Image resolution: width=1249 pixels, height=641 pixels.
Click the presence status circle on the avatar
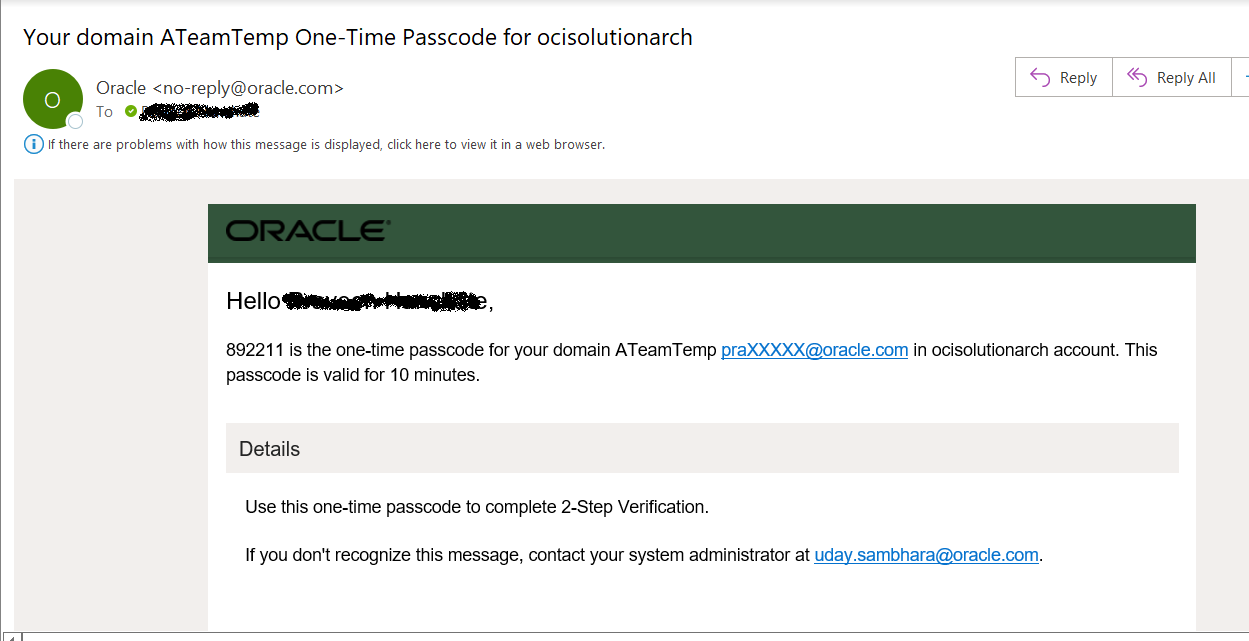[74, 122]
